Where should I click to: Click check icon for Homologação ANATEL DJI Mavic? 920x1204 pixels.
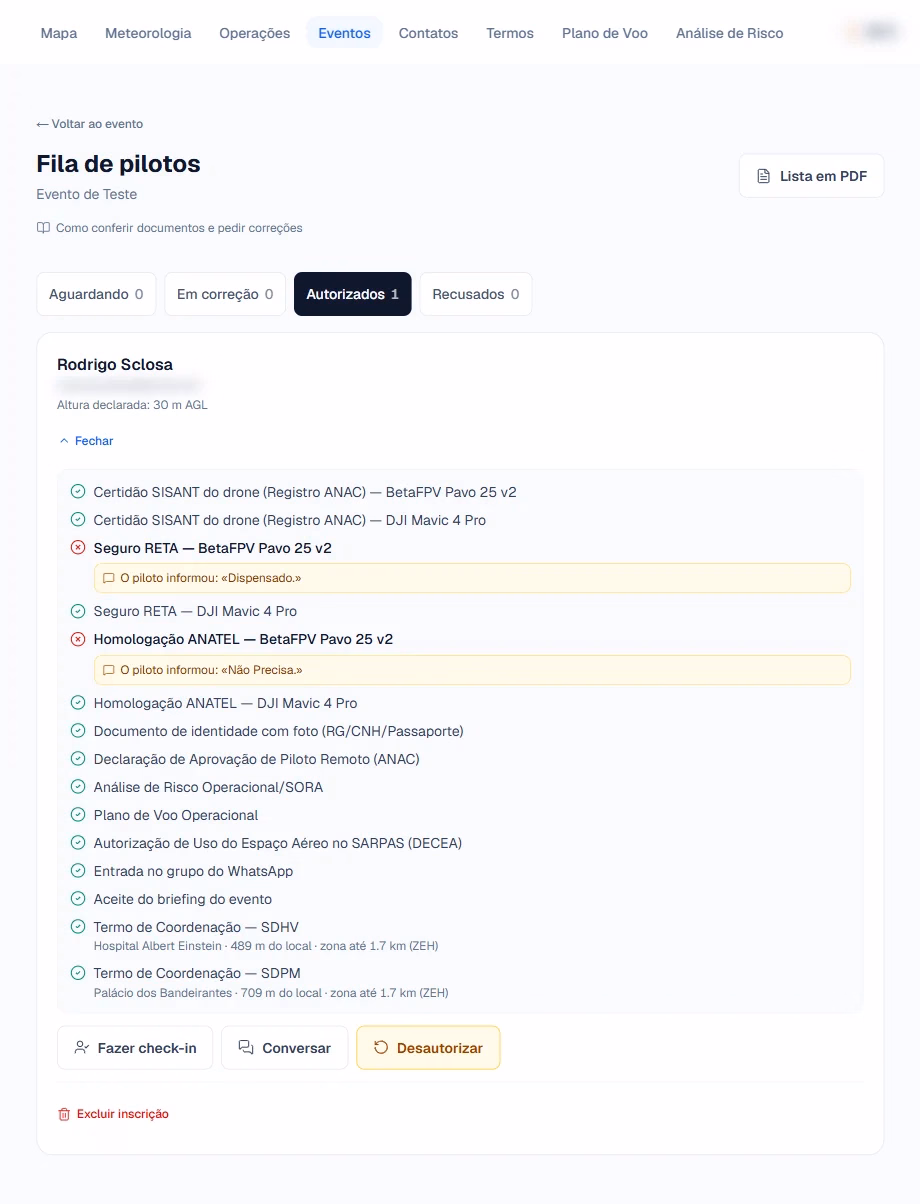(x=78, y=703)
